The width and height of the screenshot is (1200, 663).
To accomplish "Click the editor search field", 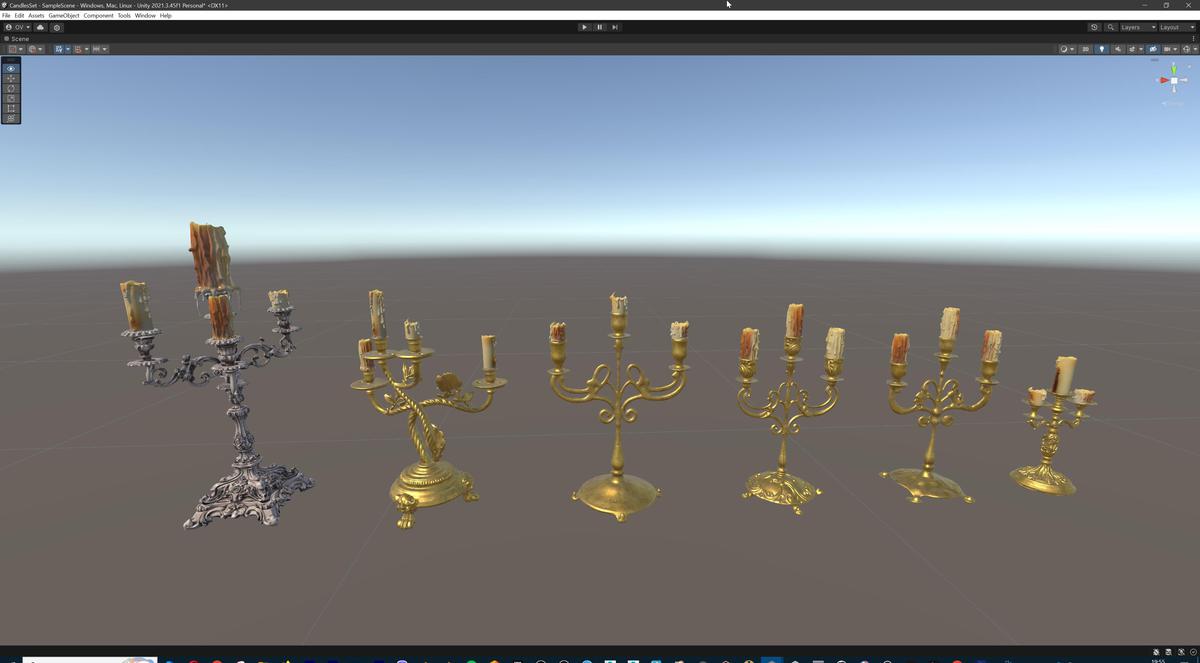I will pos(1110,27).
